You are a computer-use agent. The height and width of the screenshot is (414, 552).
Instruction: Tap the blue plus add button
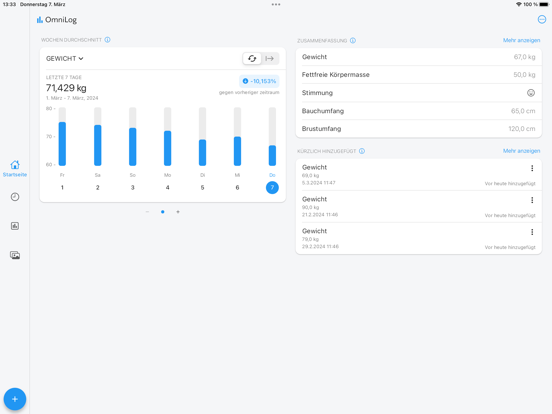15,399
